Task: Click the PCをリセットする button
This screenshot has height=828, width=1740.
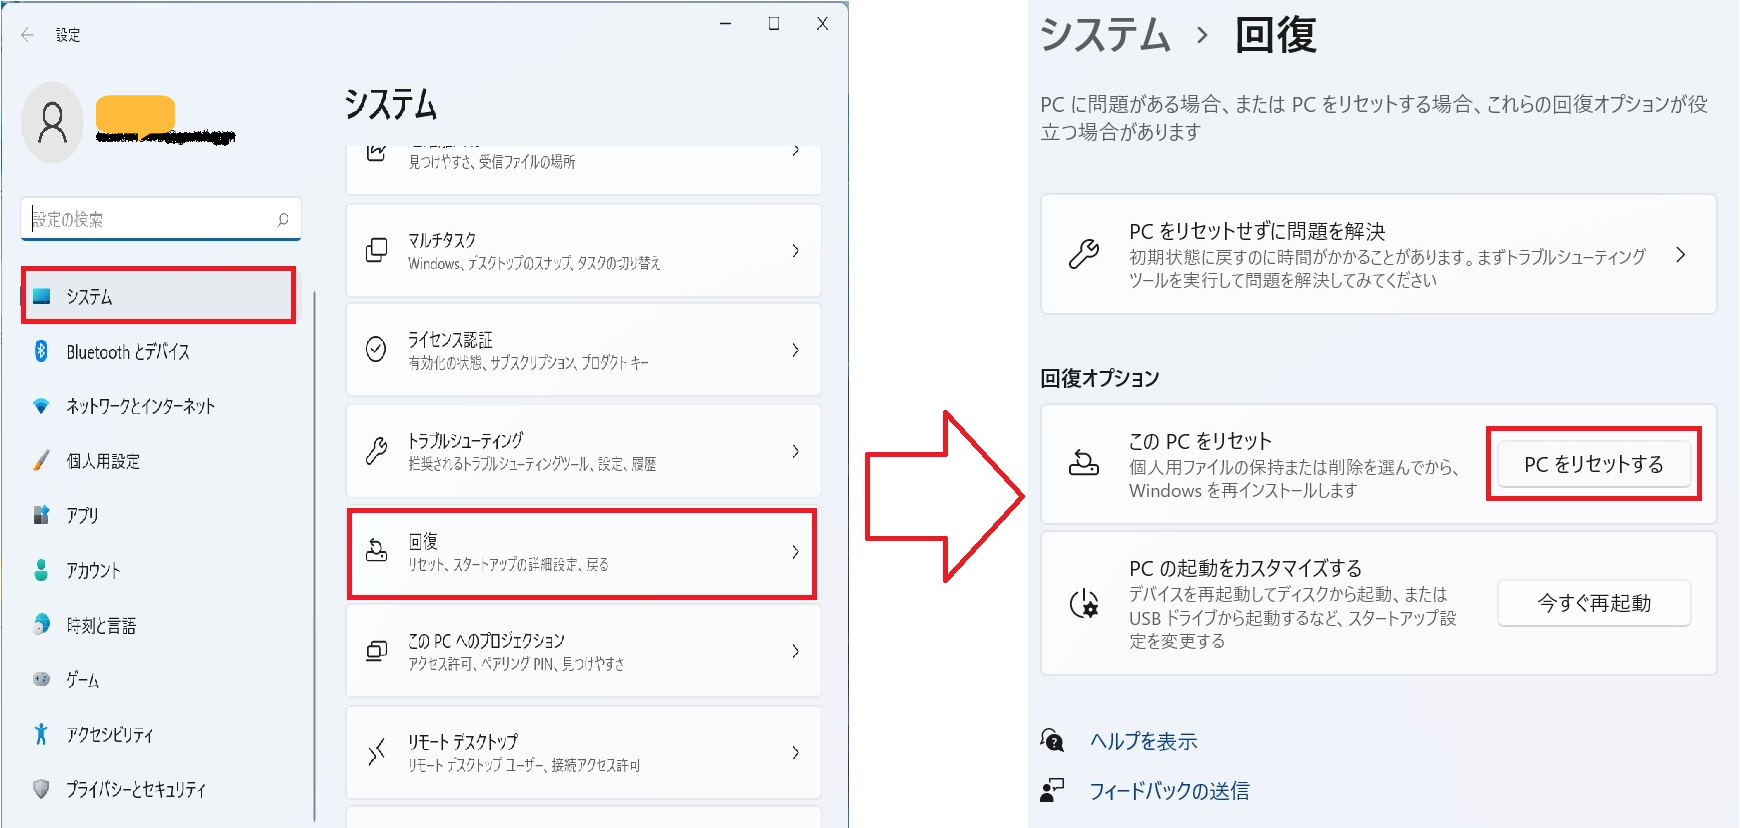Action: (1594, 464)
